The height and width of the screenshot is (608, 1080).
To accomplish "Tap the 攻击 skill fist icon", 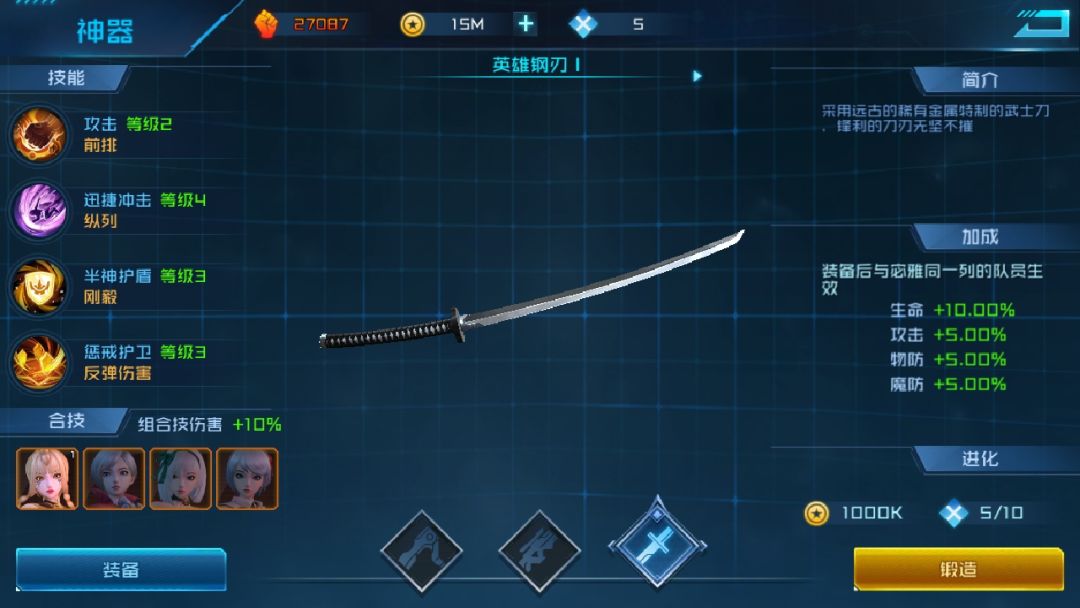I will point(39,134).
